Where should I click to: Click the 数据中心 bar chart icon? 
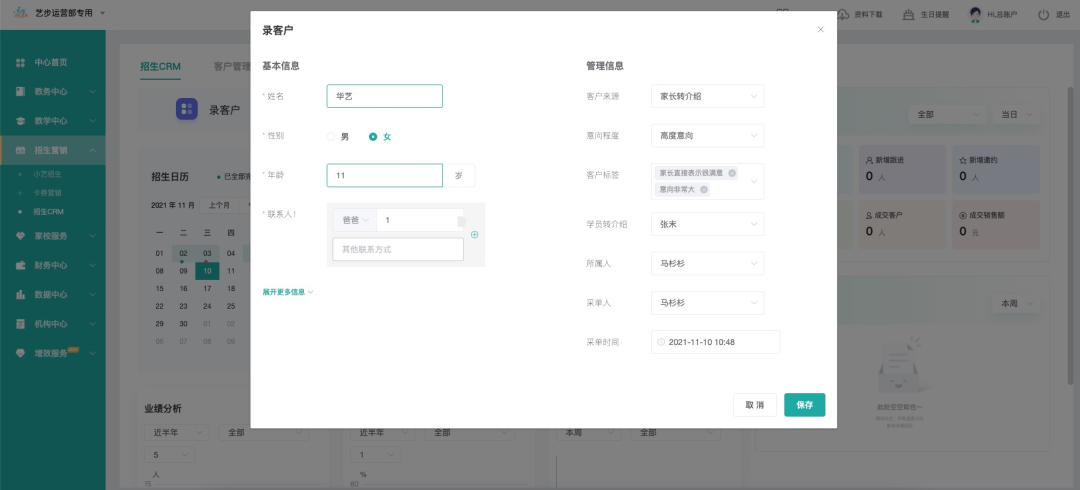pyautogui.click(x=21, y=295)
